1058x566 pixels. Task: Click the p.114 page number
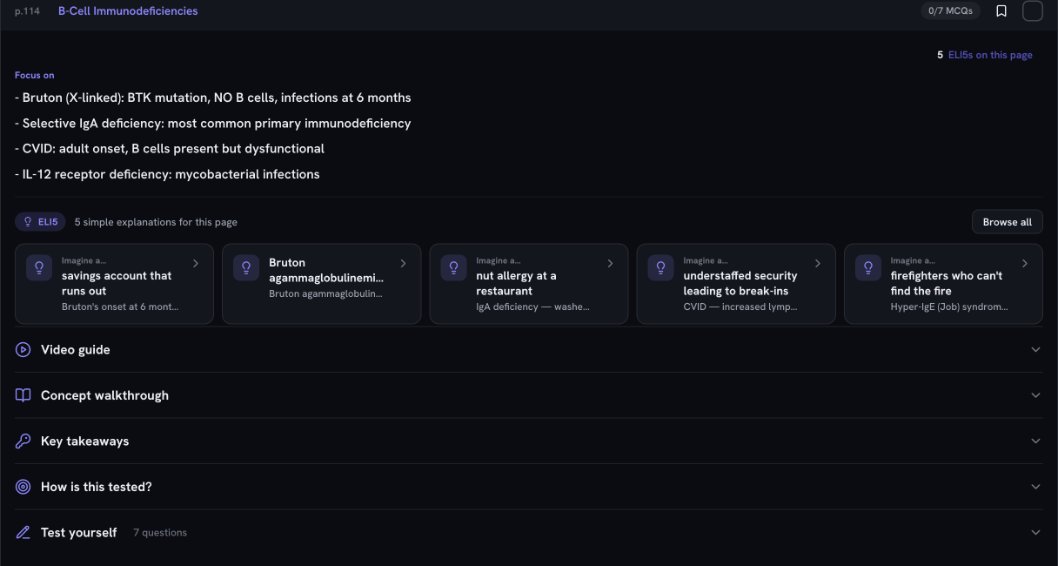27,11
